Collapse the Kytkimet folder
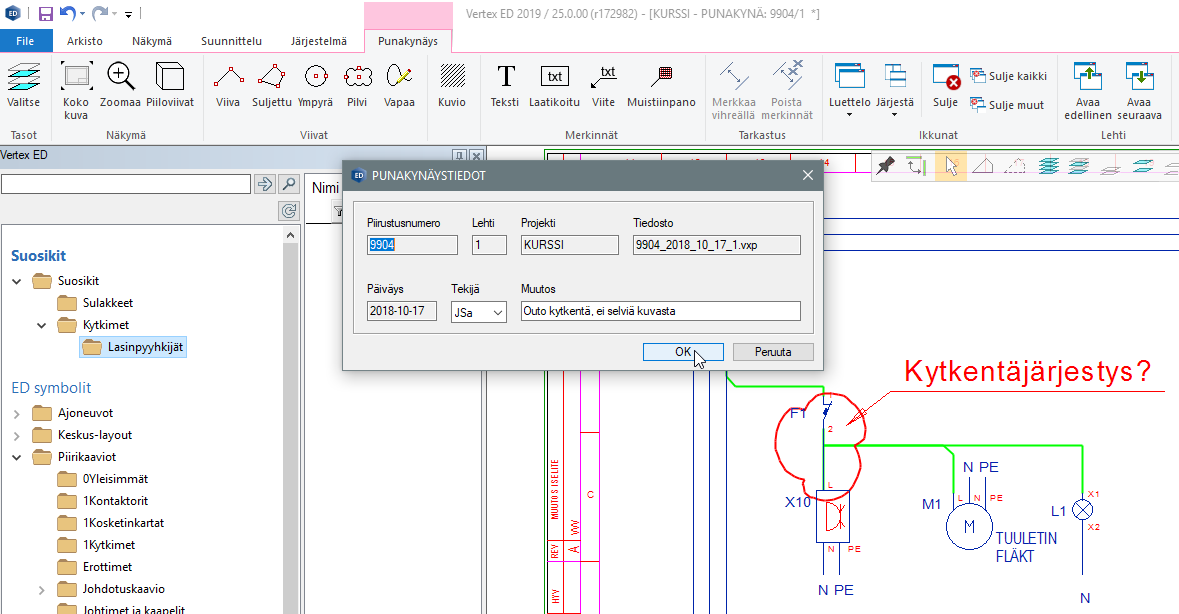This screenshot has width=1179, height=614. 42,325
